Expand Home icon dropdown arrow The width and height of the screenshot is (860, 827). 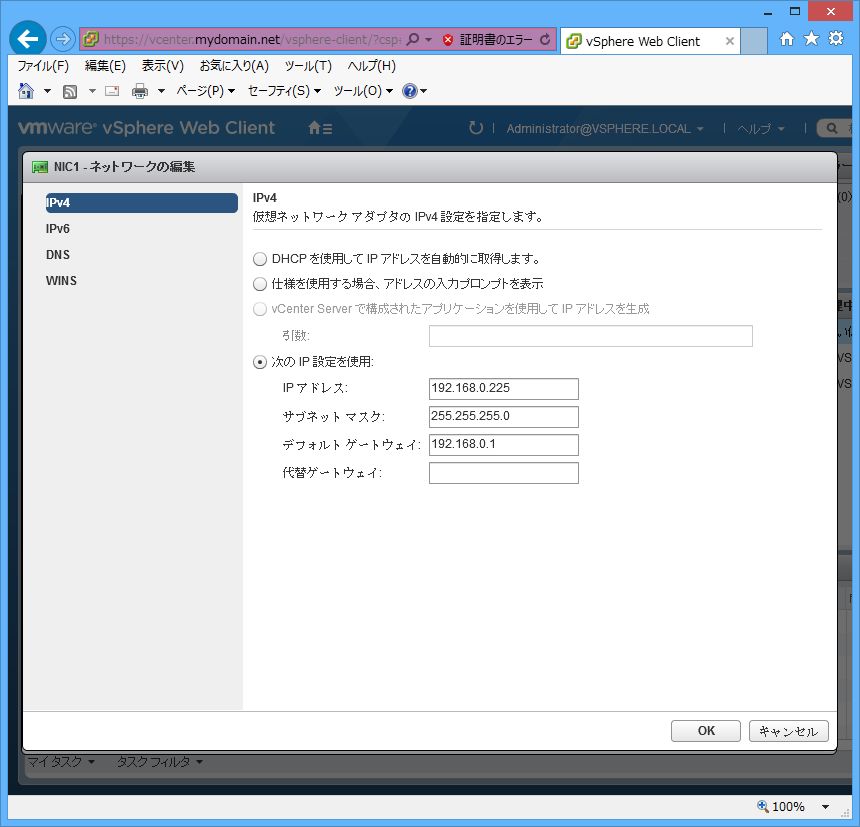(47, 91)
